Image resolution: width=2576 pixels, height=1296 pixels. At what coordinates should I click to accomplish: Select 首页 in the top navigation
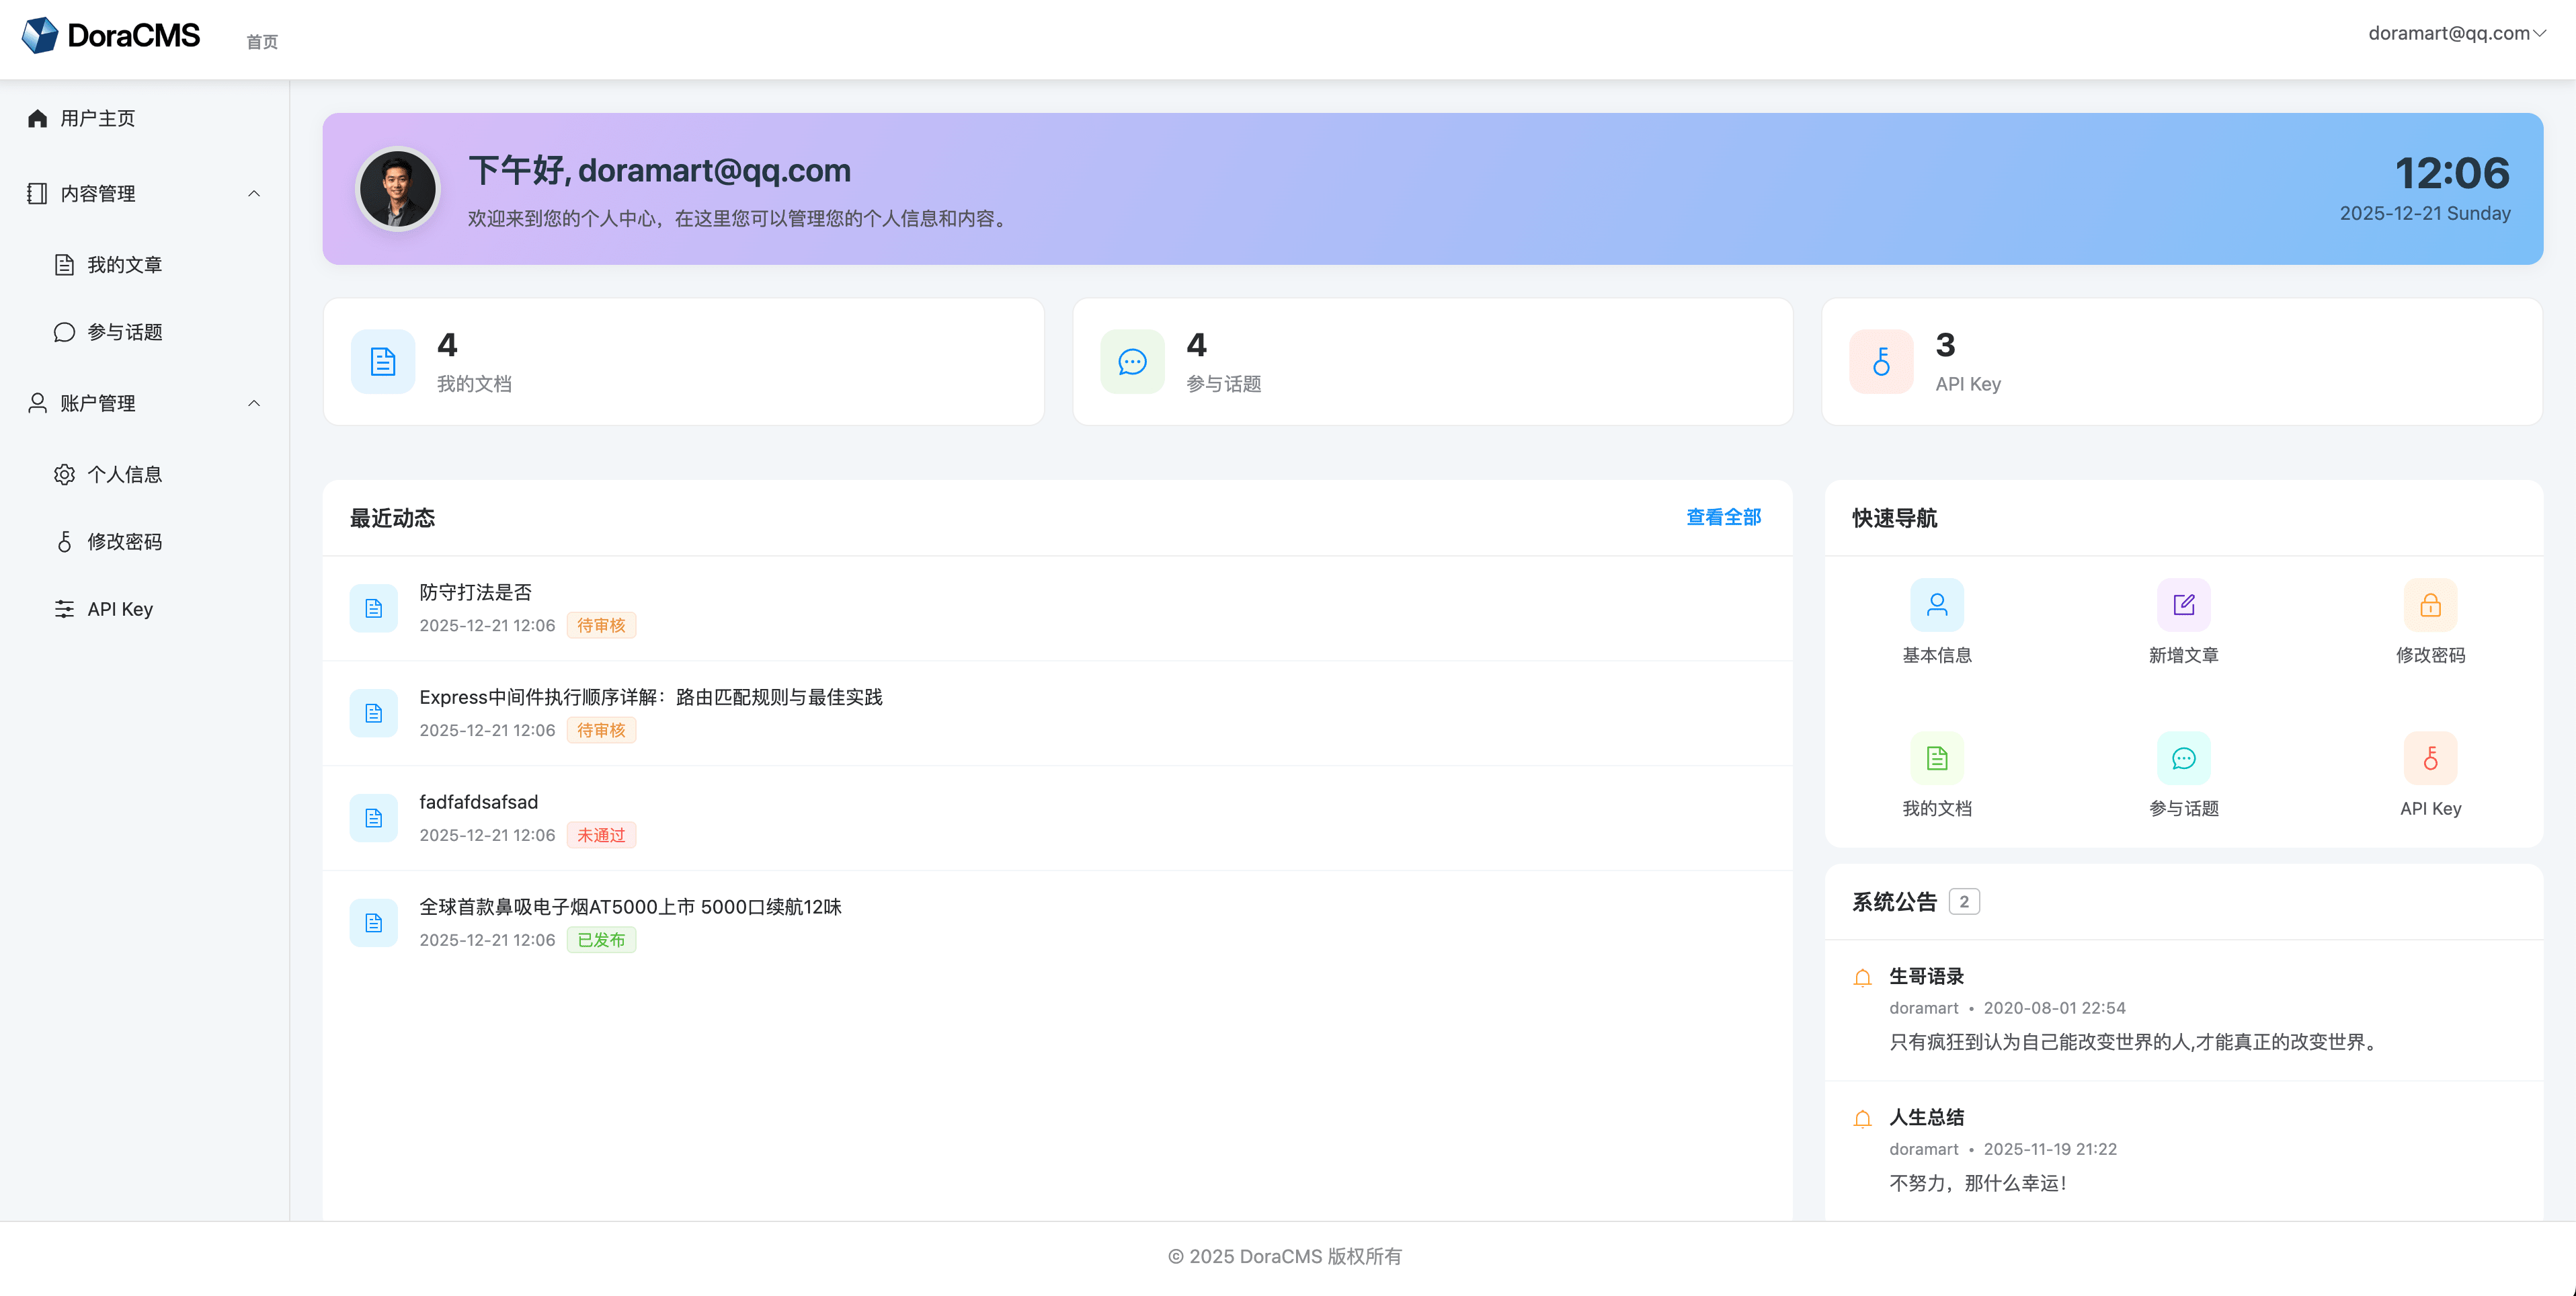(x=260, y=41)
